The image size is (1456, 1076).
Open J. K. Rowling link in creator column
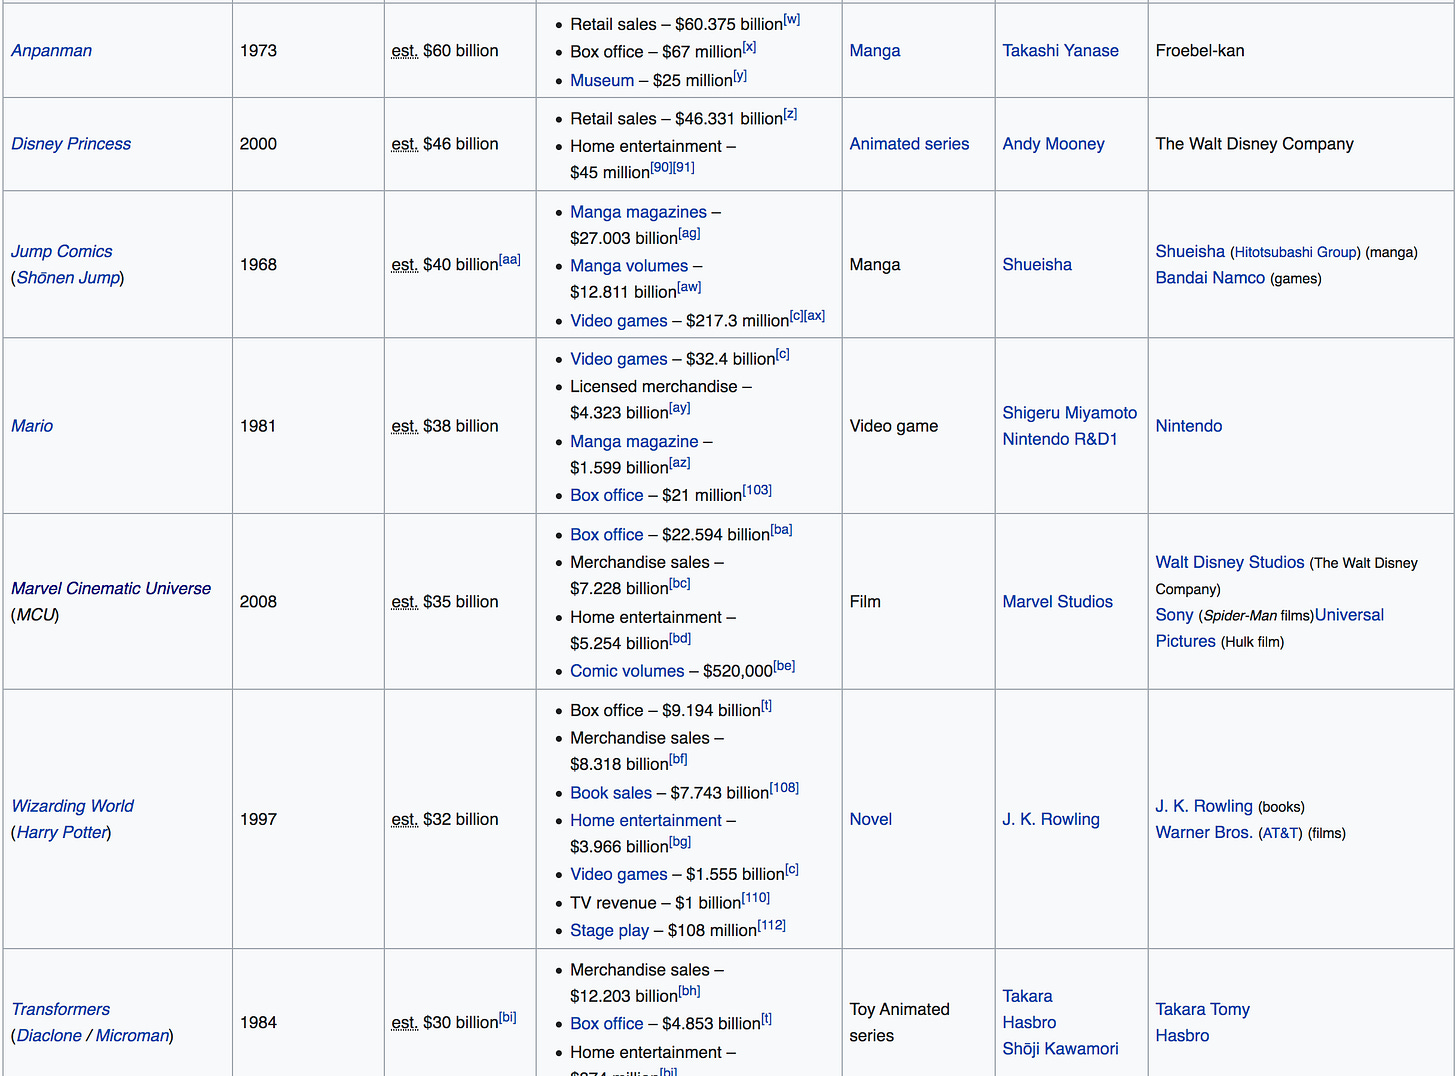1051,819
